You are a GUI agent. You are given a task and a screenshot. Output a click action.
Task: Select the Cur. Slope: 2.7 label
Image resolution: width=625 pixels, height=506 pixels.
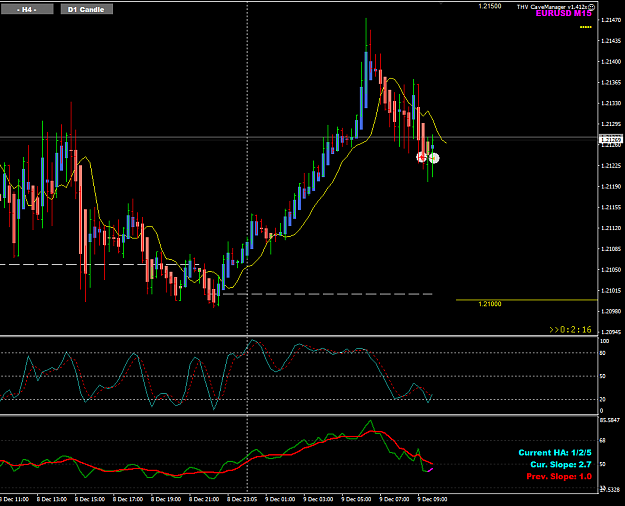pyautogui.click(x=561, y=464)
